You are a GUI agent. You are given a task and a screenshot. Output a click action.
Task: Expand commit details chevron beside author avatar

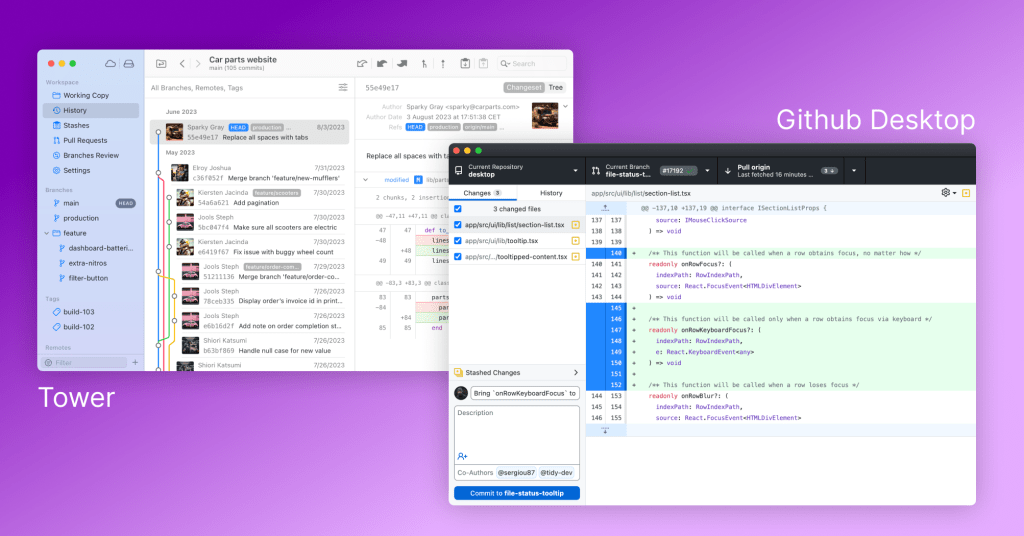(566, 106)
